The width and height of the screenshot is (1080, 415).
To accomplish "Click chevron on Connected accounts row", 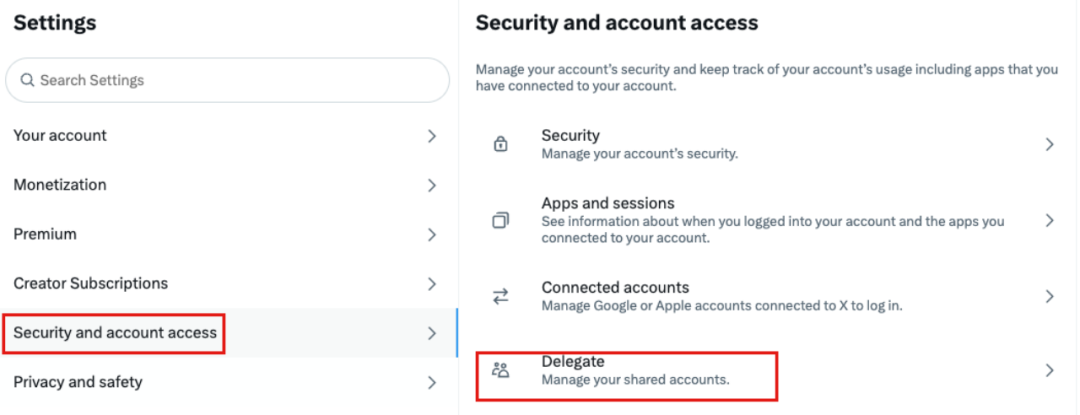I will [x=1049, y=296].
